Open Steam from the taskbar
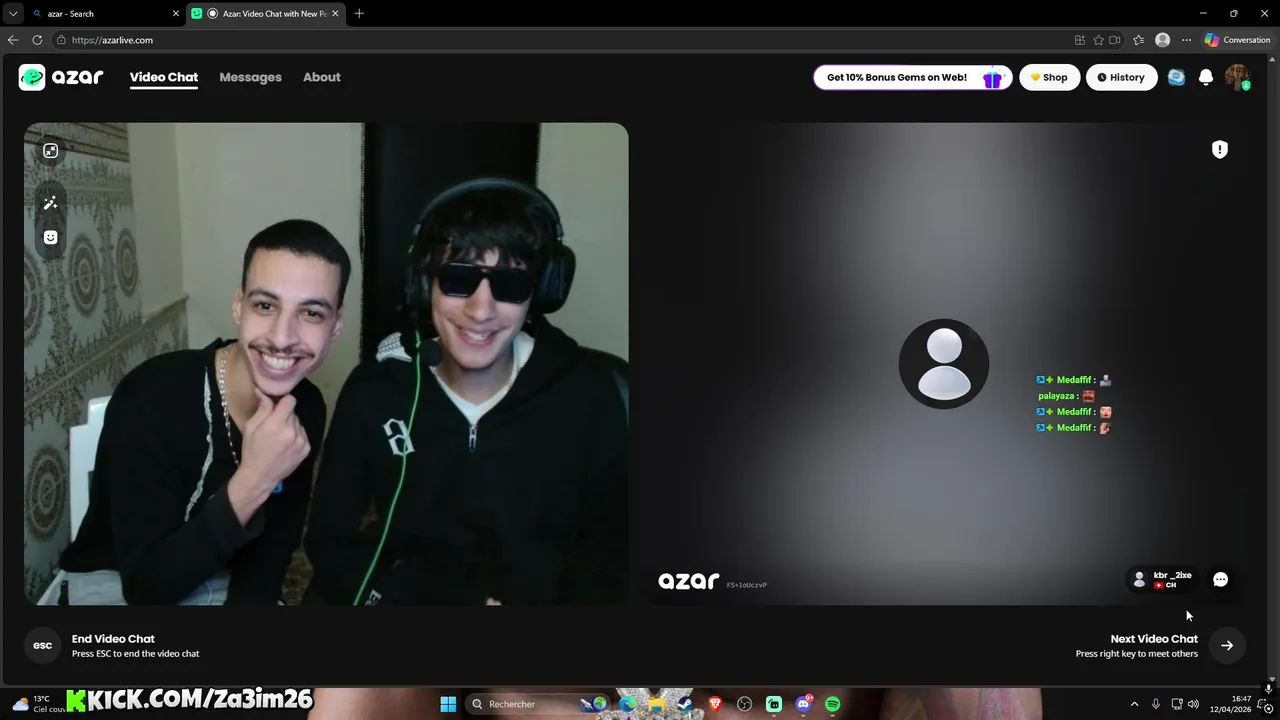Viewport: 1280px width, 720px height. click(685, 704)
